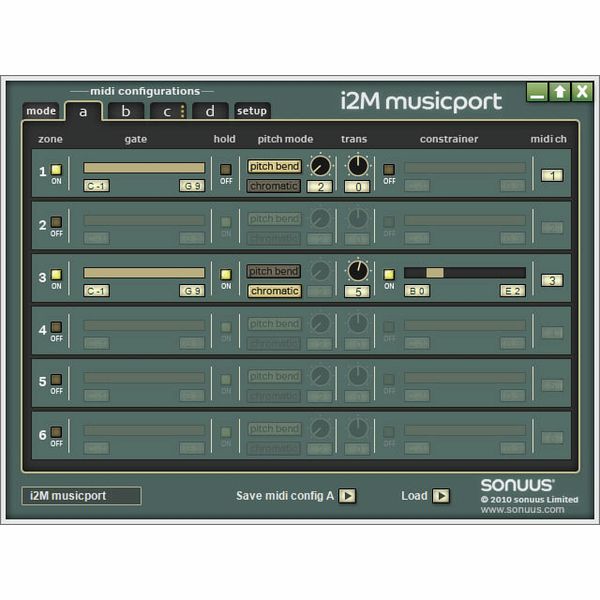Click the zone 1 pitch bend range knob

(320, 166)
